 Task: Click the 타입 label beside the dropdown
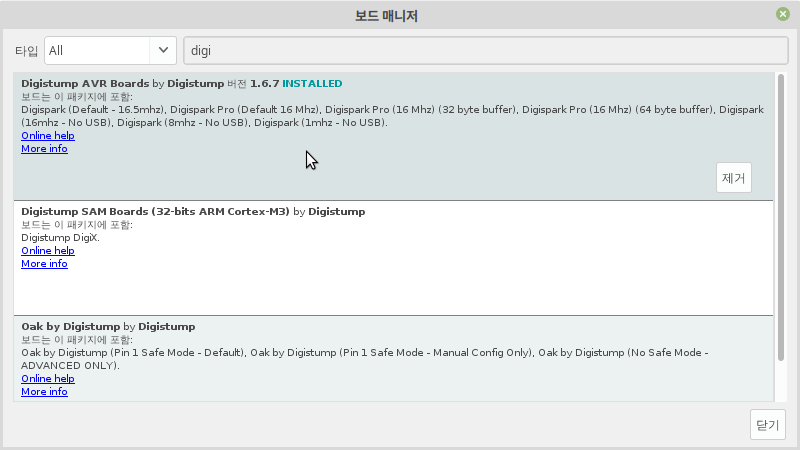(27, 51)
